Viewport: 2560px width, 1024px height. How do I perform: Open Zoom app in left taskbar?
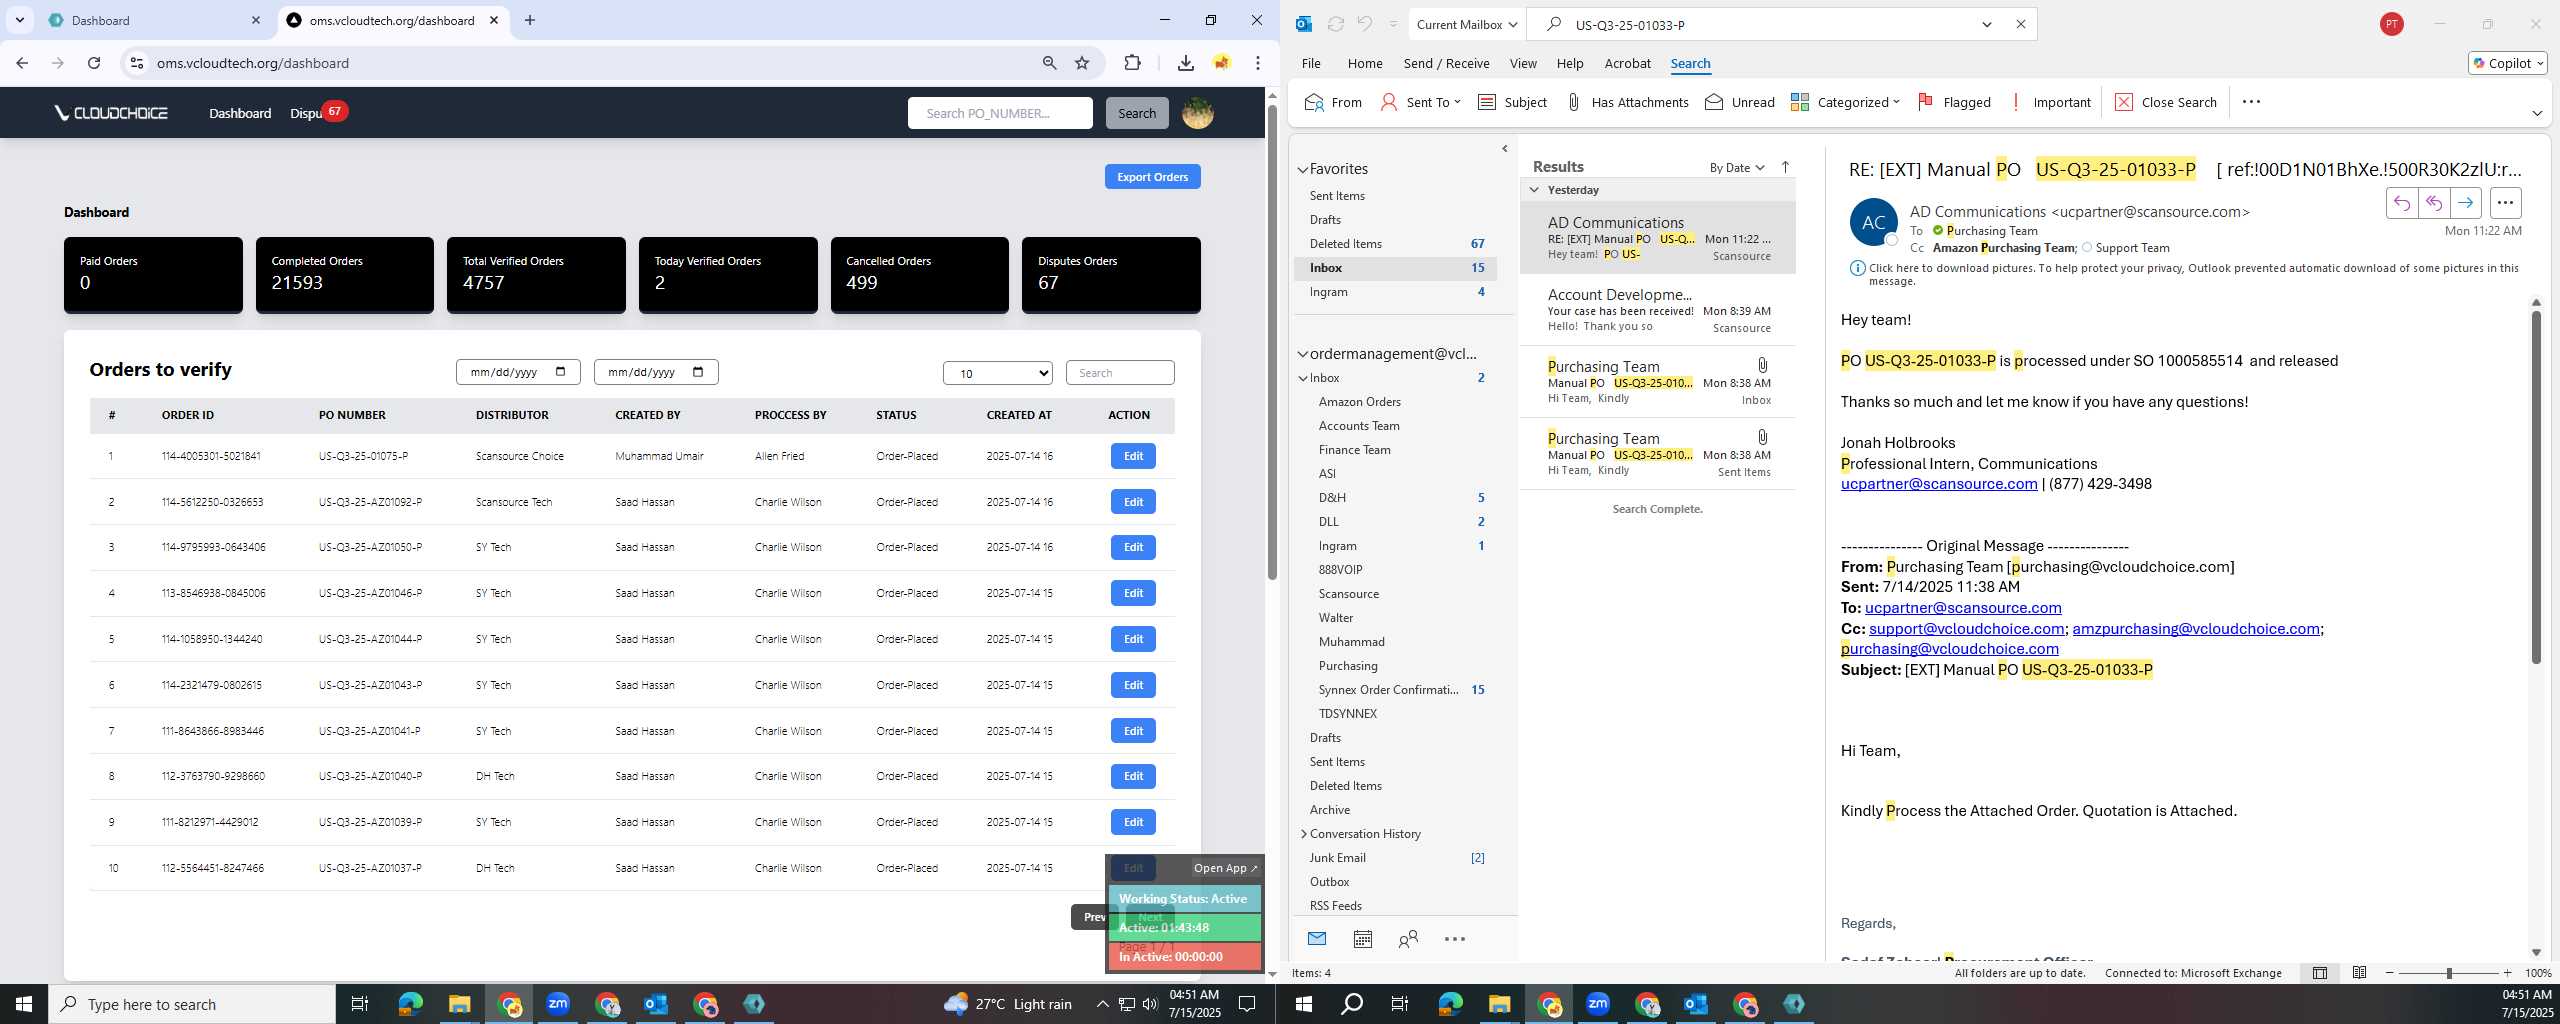(x=558, y=1004)
